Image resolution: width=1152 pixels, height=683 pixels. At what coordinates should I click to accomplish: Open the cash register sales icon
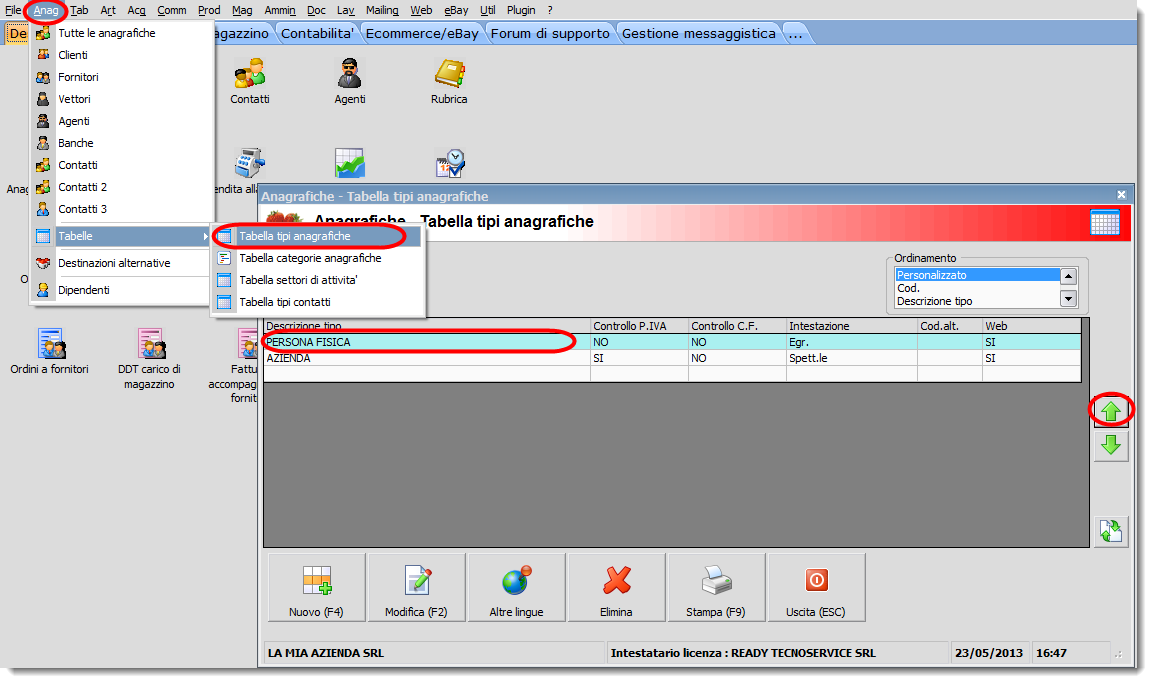coord(250,163)
